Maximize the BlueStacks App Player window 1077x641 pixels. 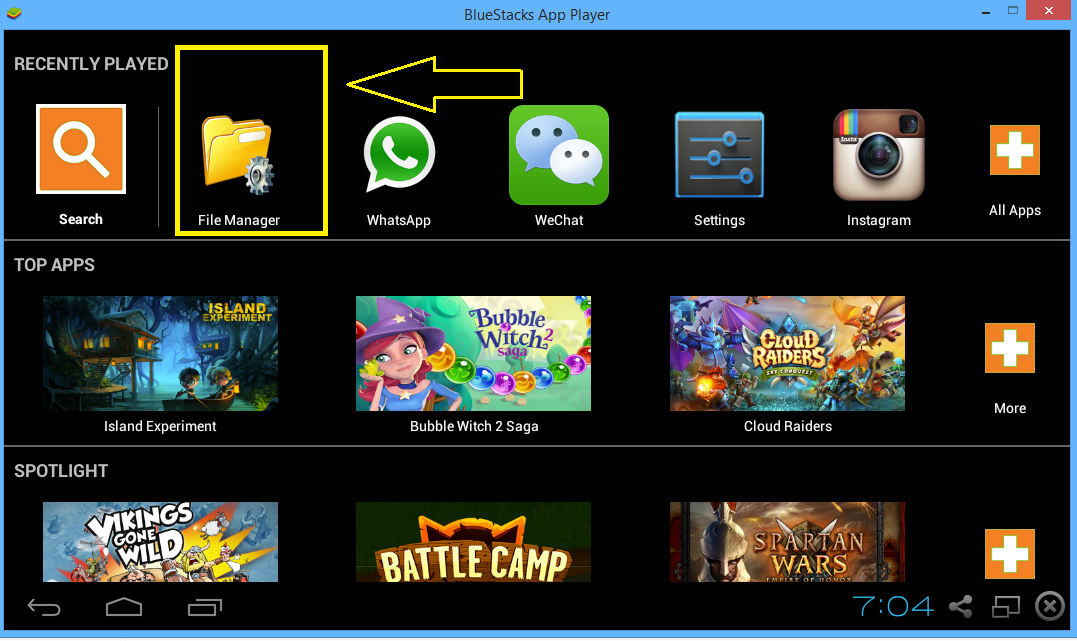tap(1012, 10)
